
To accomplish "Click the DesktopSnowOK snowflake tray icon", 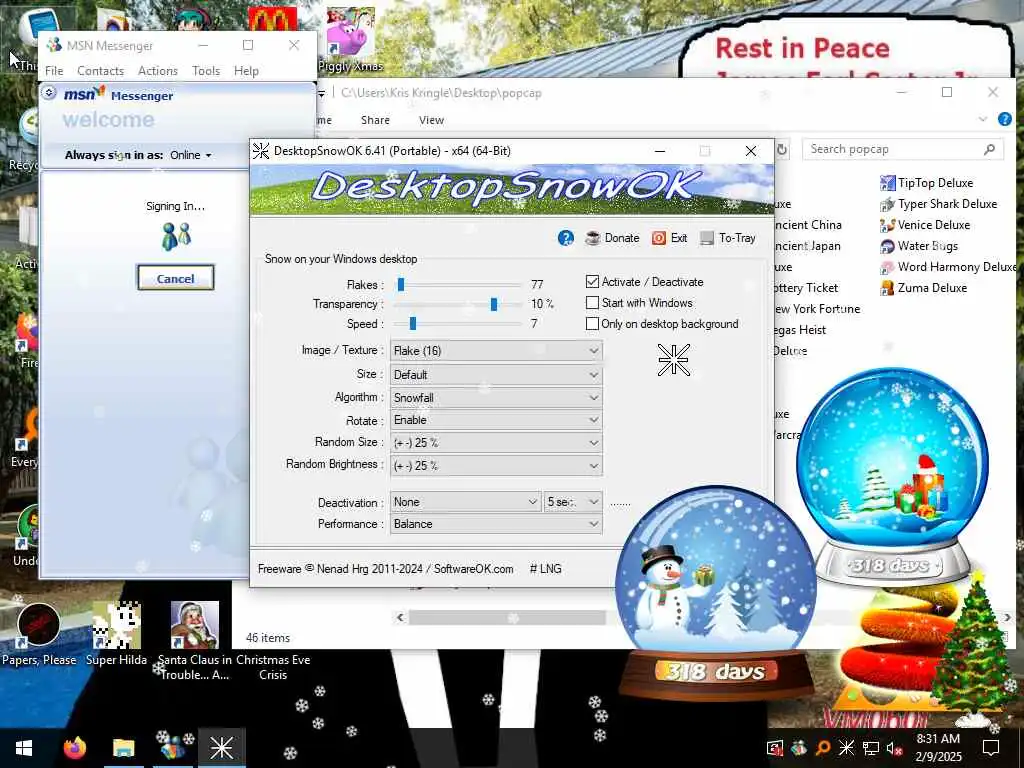I will 846,748.
